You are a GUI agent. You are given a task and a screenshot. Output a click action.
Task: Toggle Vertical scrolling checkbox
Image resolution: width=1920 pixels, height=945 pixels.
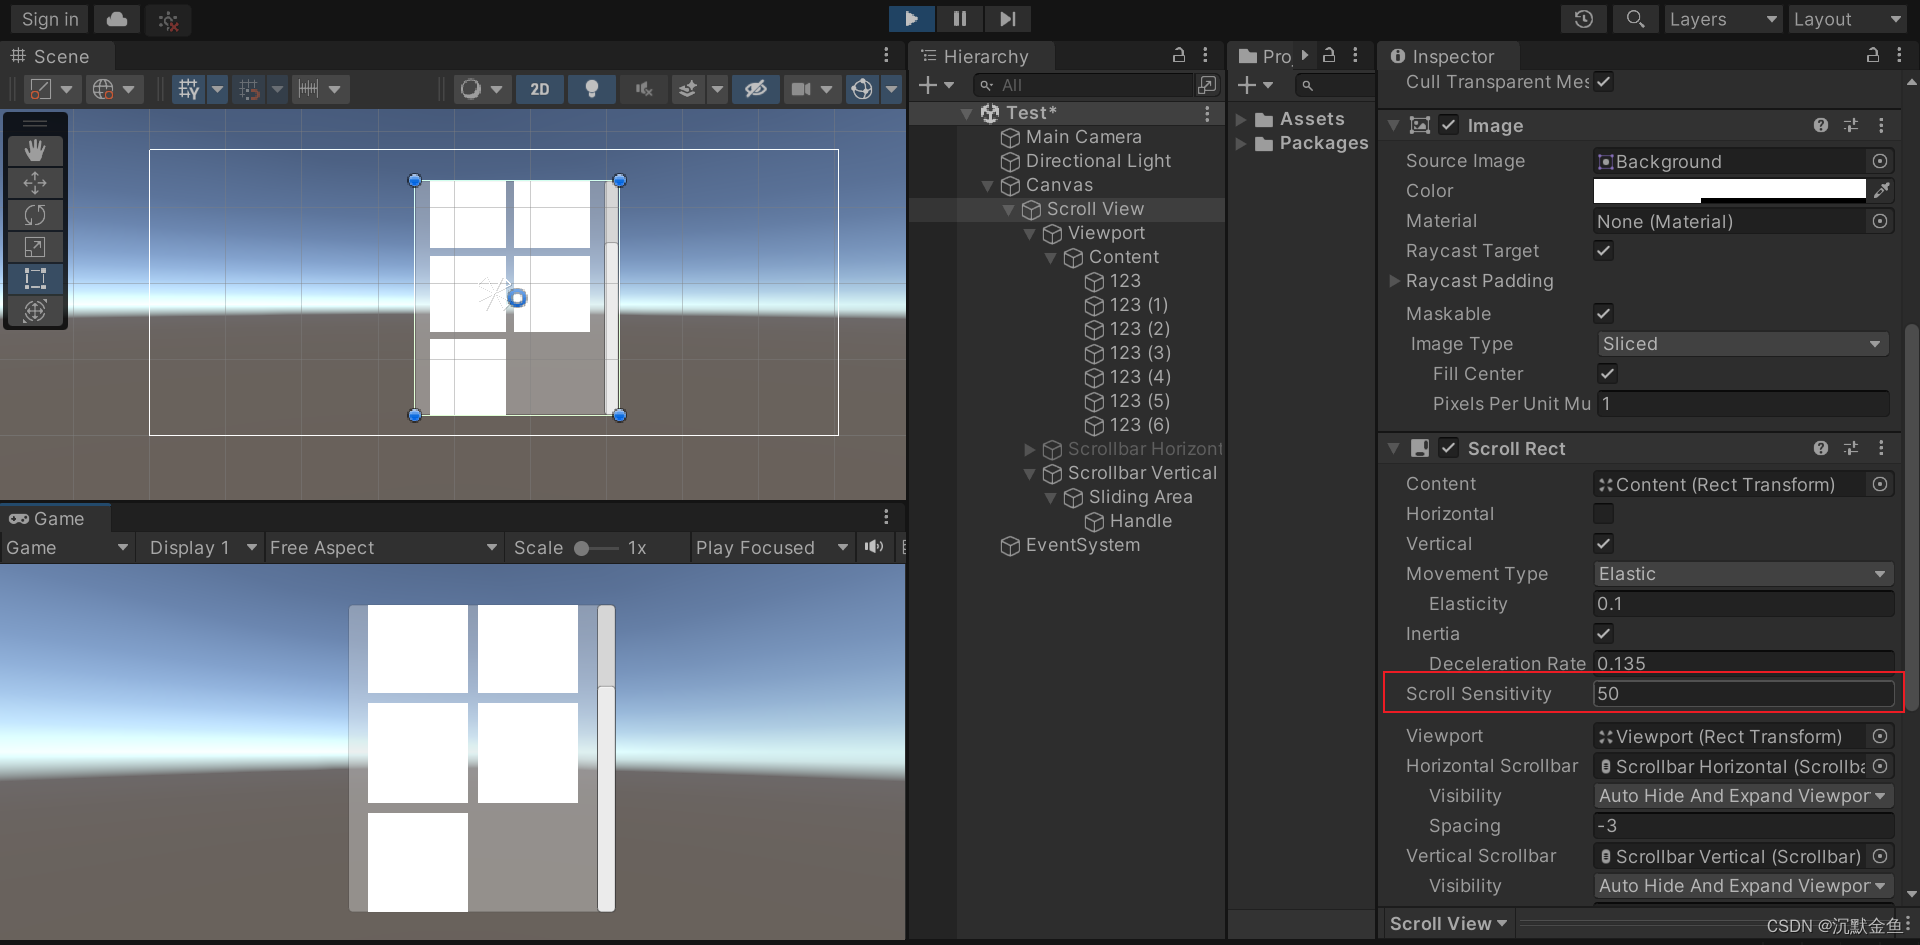point(1603,544)
